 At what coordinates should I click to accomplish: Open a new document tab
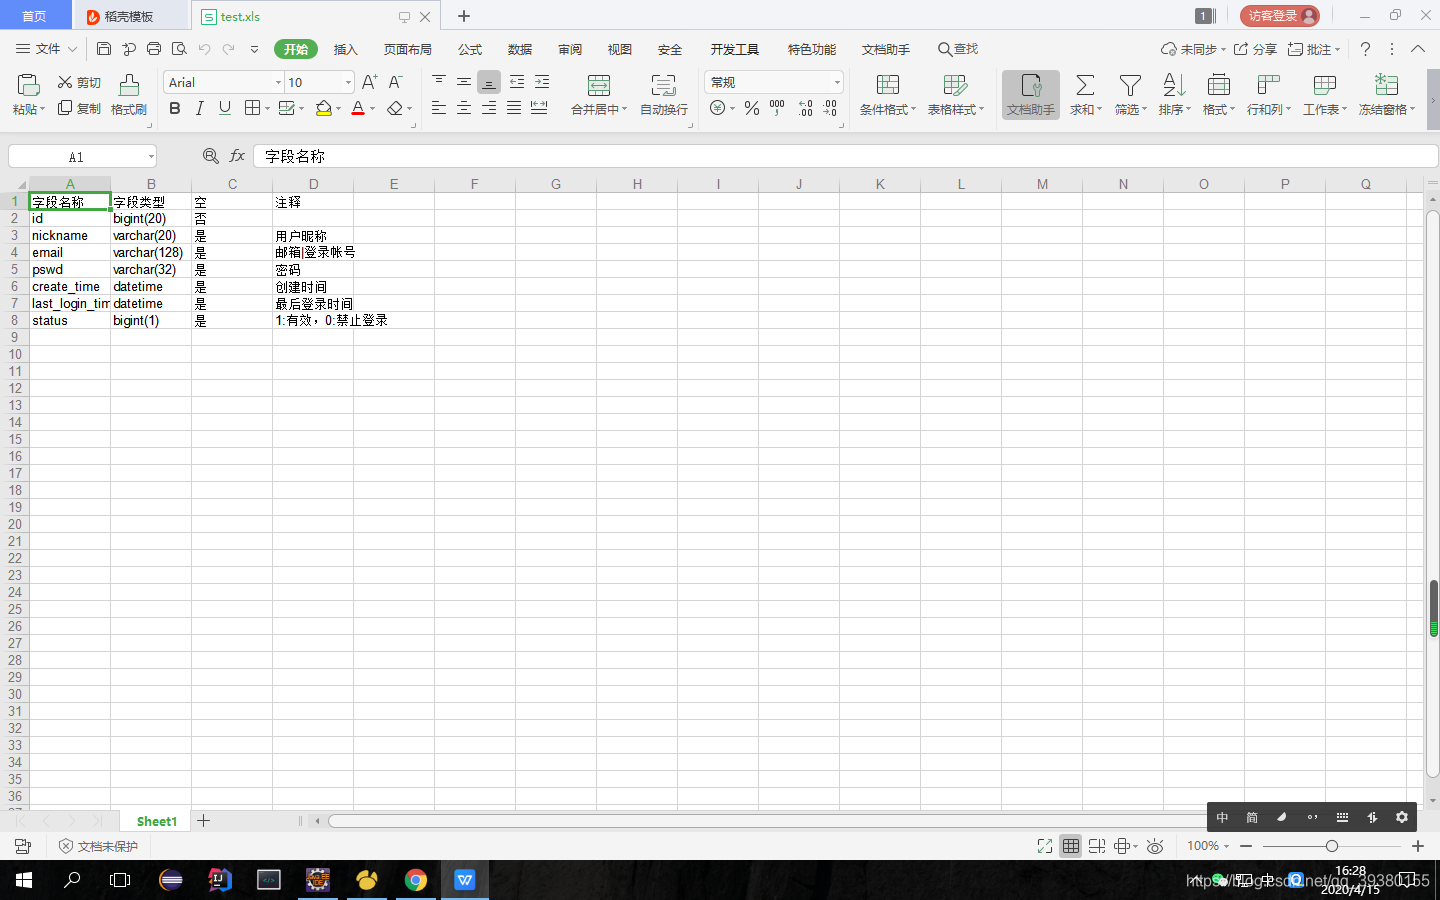(464, 16)
